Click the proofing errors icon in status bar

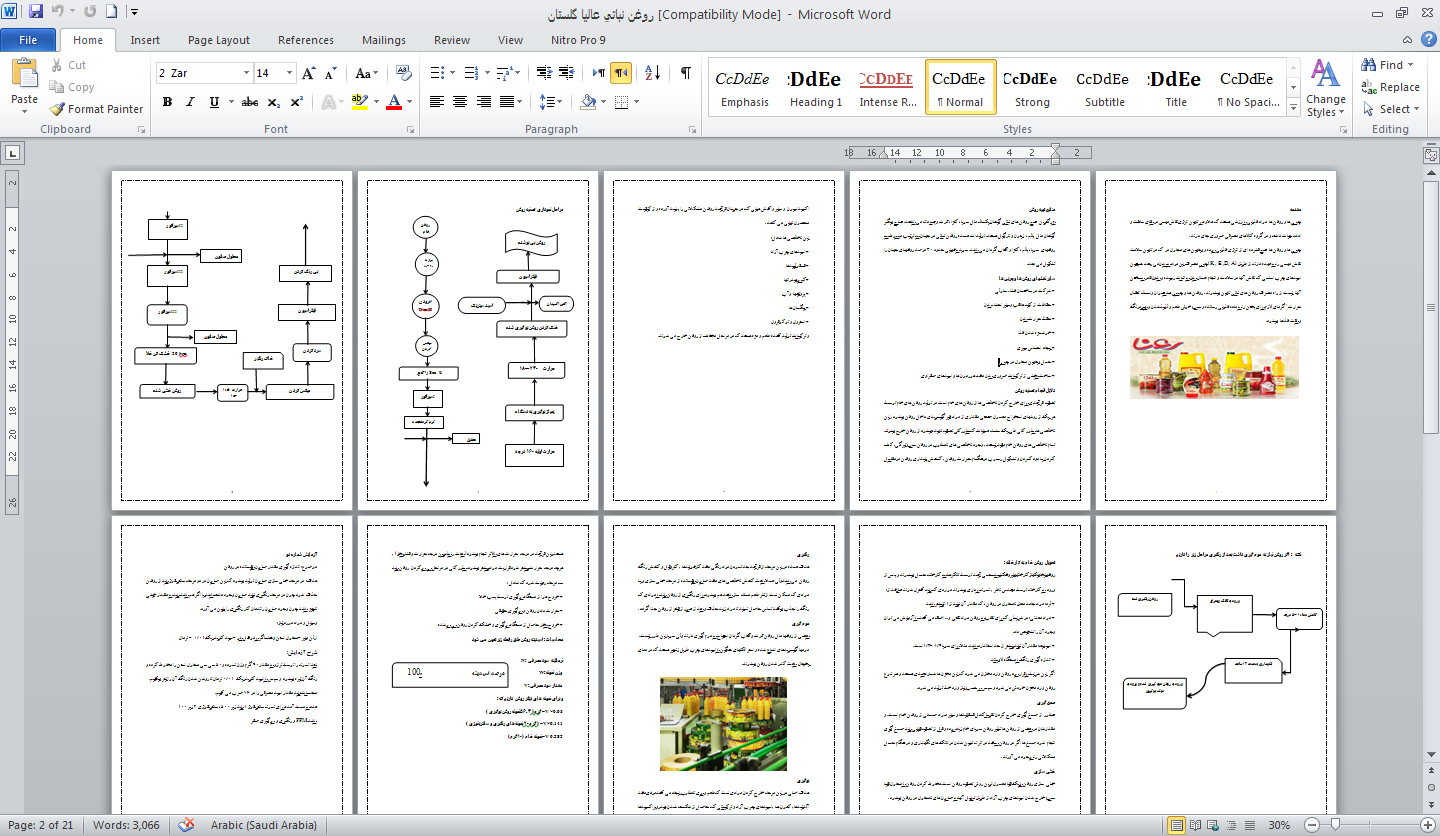tap(186, 825)
